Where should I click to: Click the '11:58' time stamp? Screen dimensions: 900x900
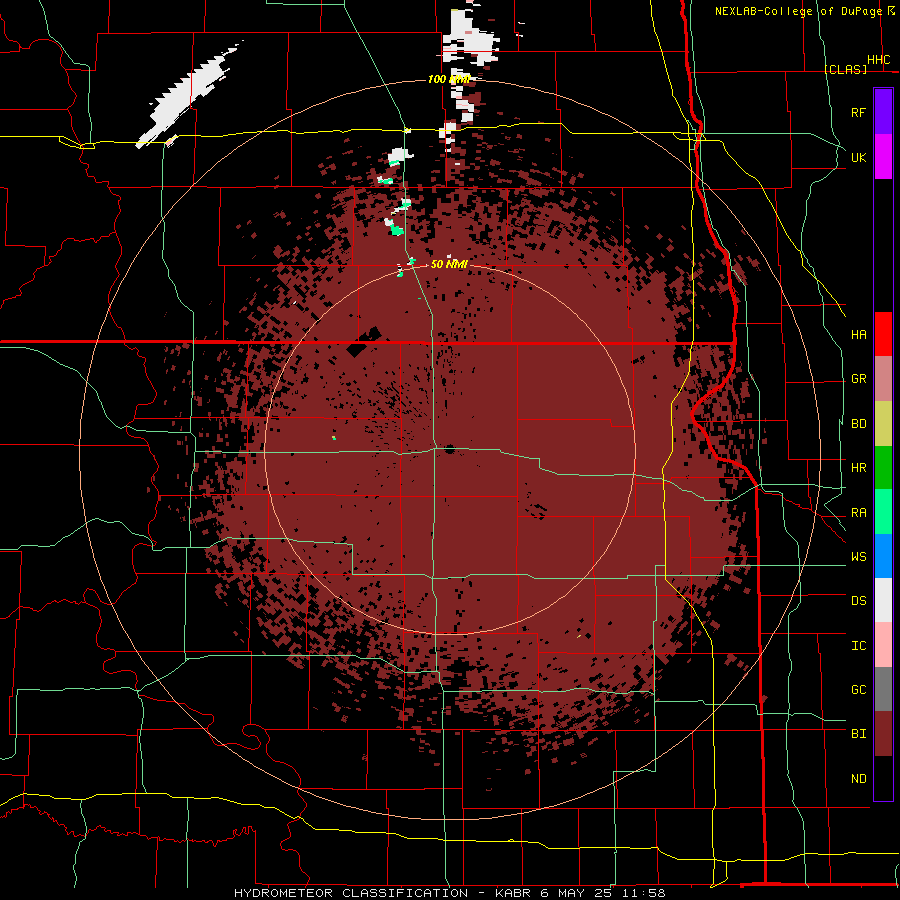pyautogui.click(x=646, y=893)
